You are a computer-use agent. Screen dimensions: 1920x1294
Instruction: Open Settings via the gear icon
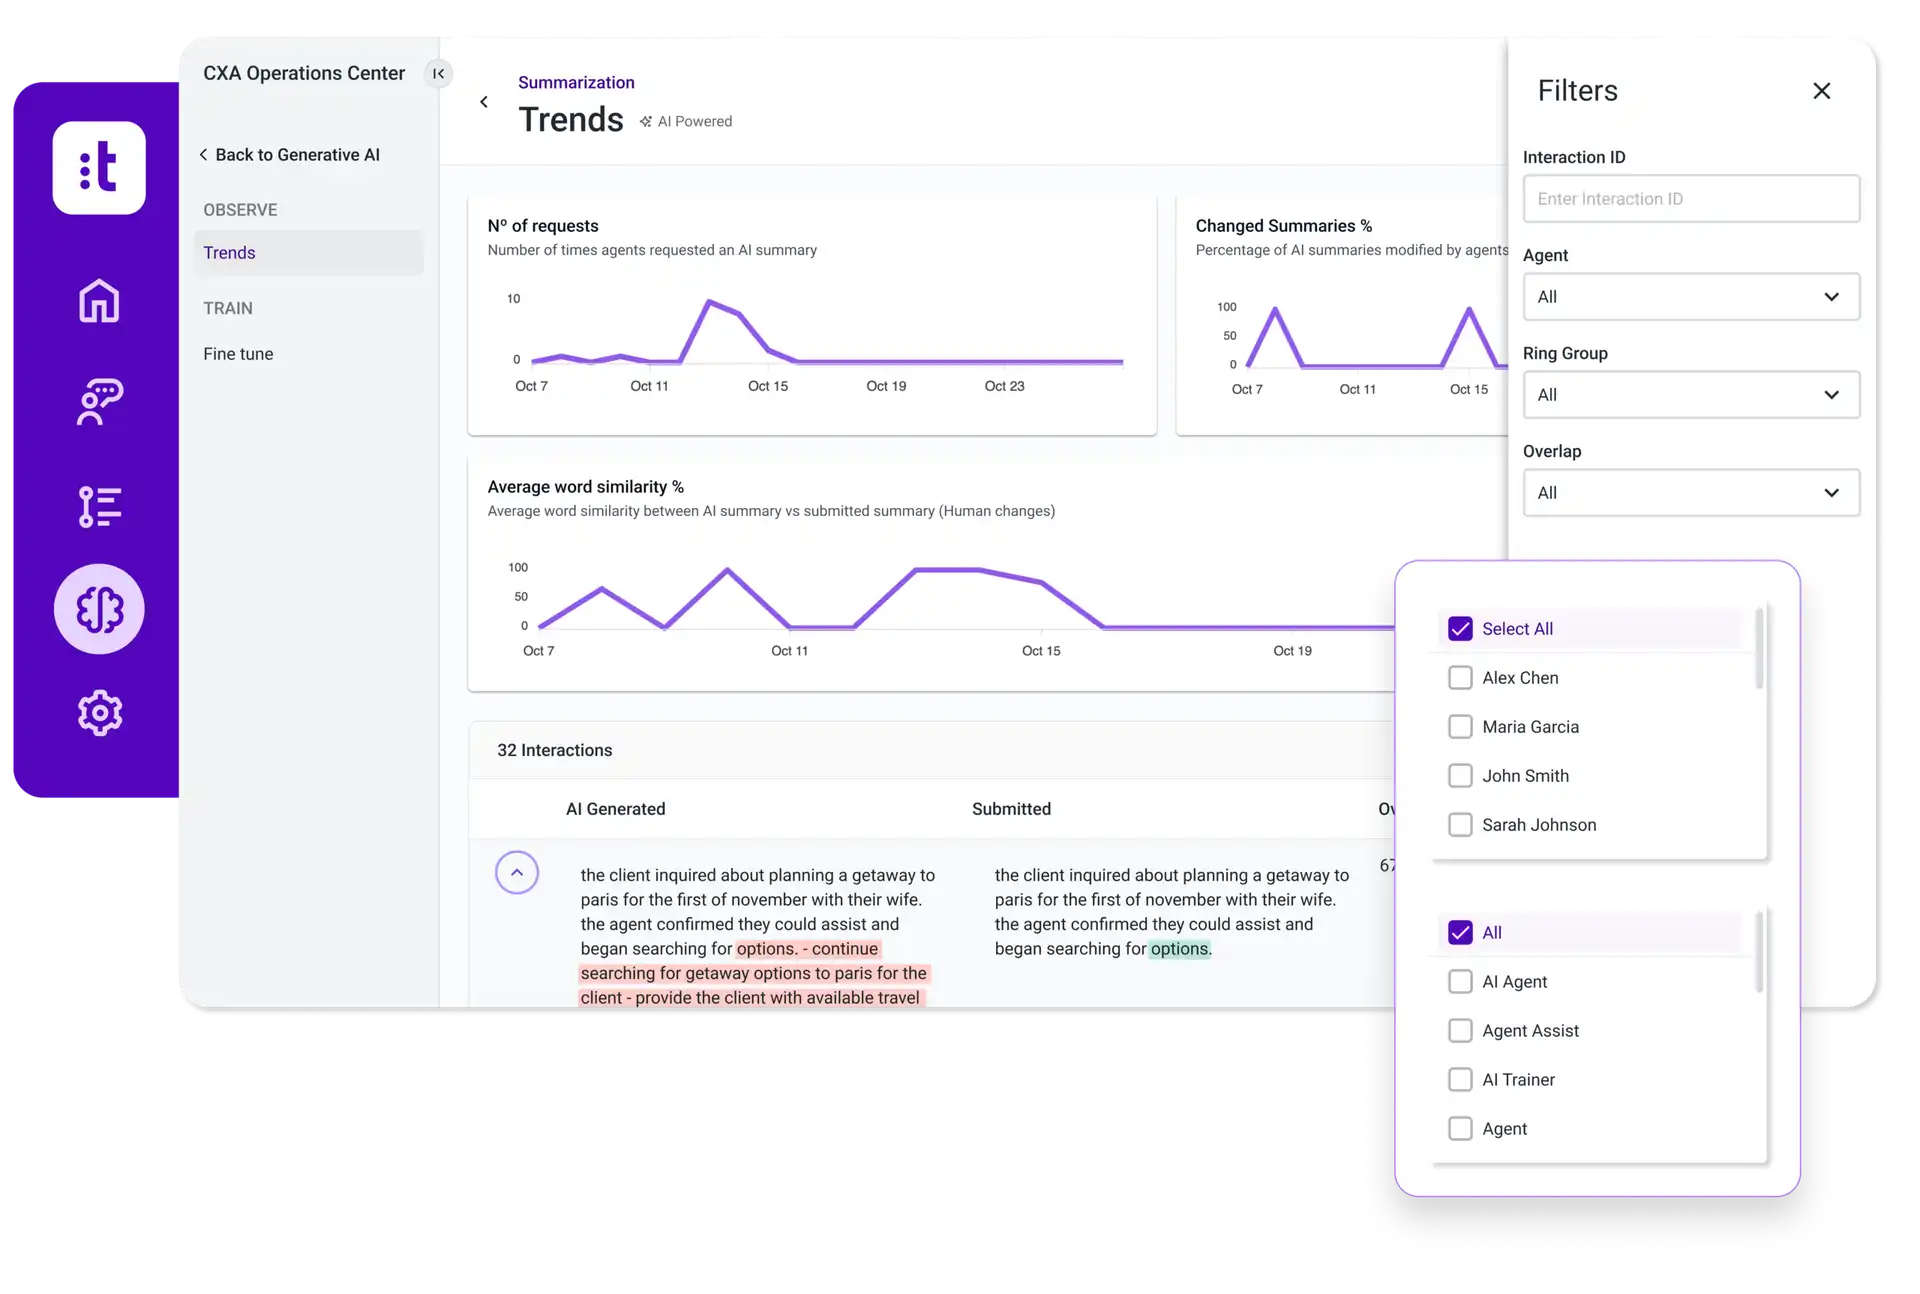coord(99,713)
